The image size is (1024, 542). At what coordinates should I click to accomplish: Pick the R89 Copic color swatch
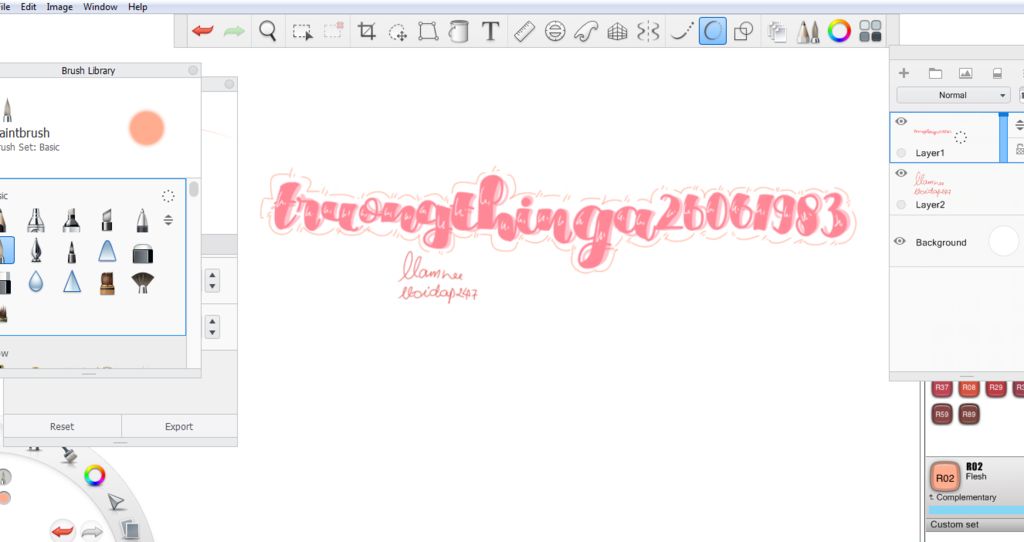point(968,414)
